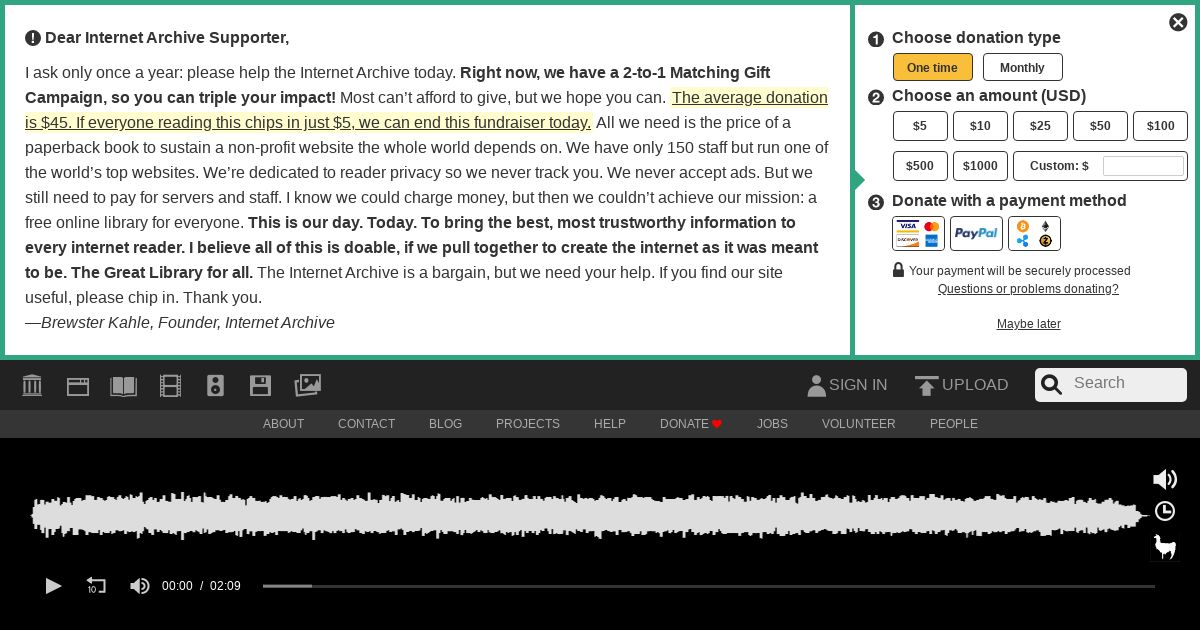Play the audio track

click(x=53, y=586)
